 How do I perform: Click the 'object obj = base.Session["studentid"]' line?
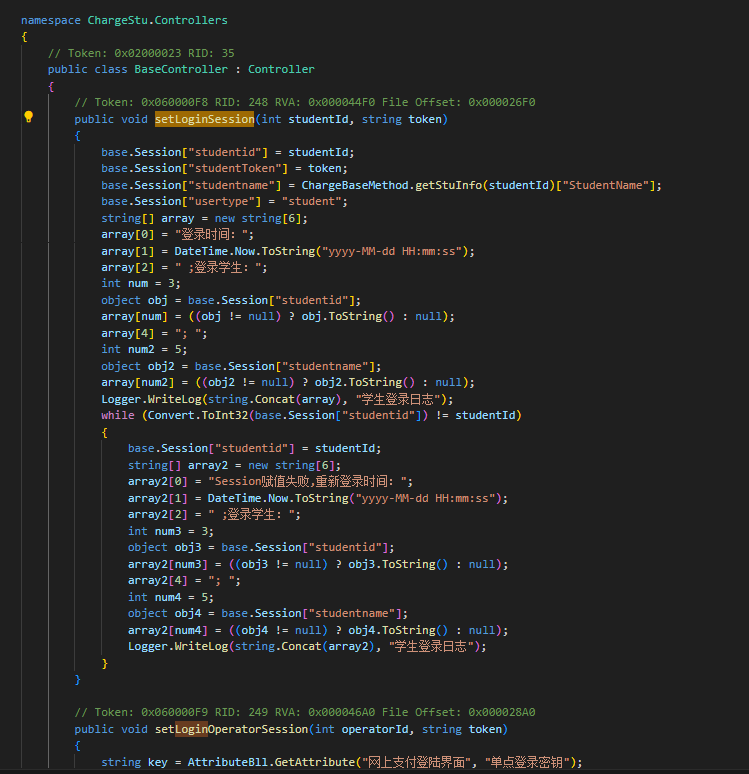point(231,300)
